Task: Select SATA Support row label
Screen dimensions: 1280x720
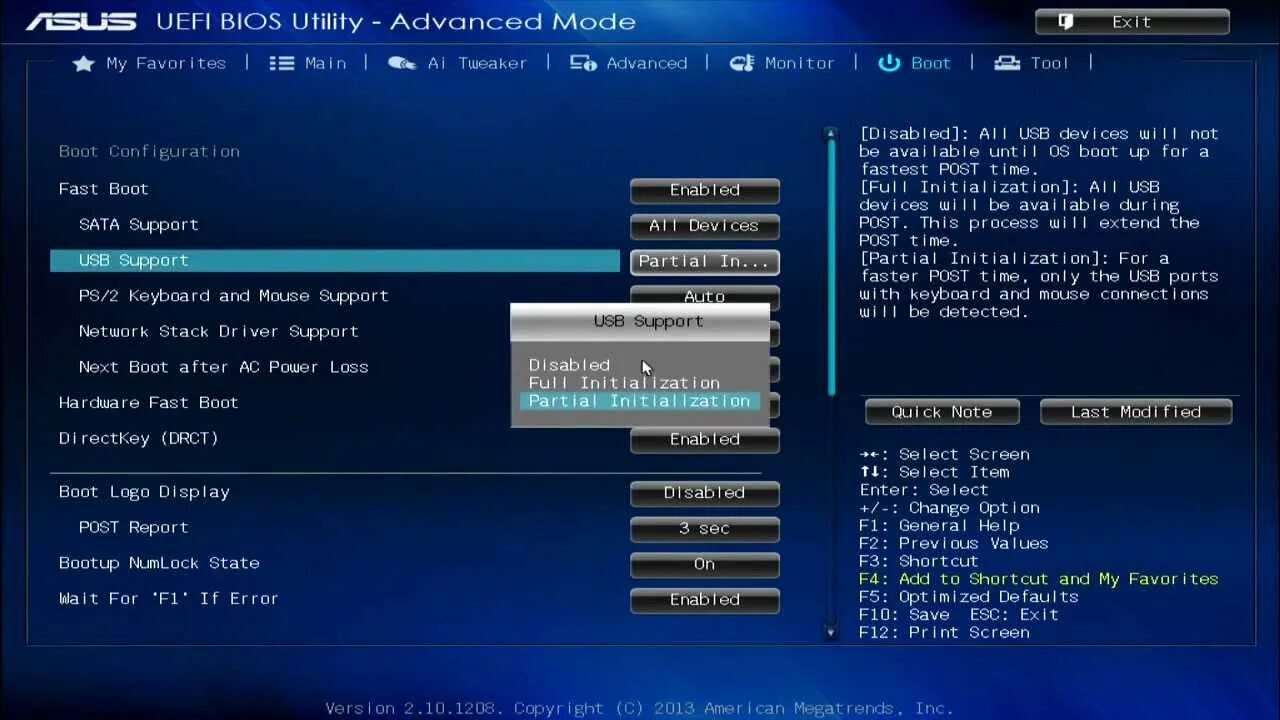Action: pyautogui.click(x=139, y=225)
